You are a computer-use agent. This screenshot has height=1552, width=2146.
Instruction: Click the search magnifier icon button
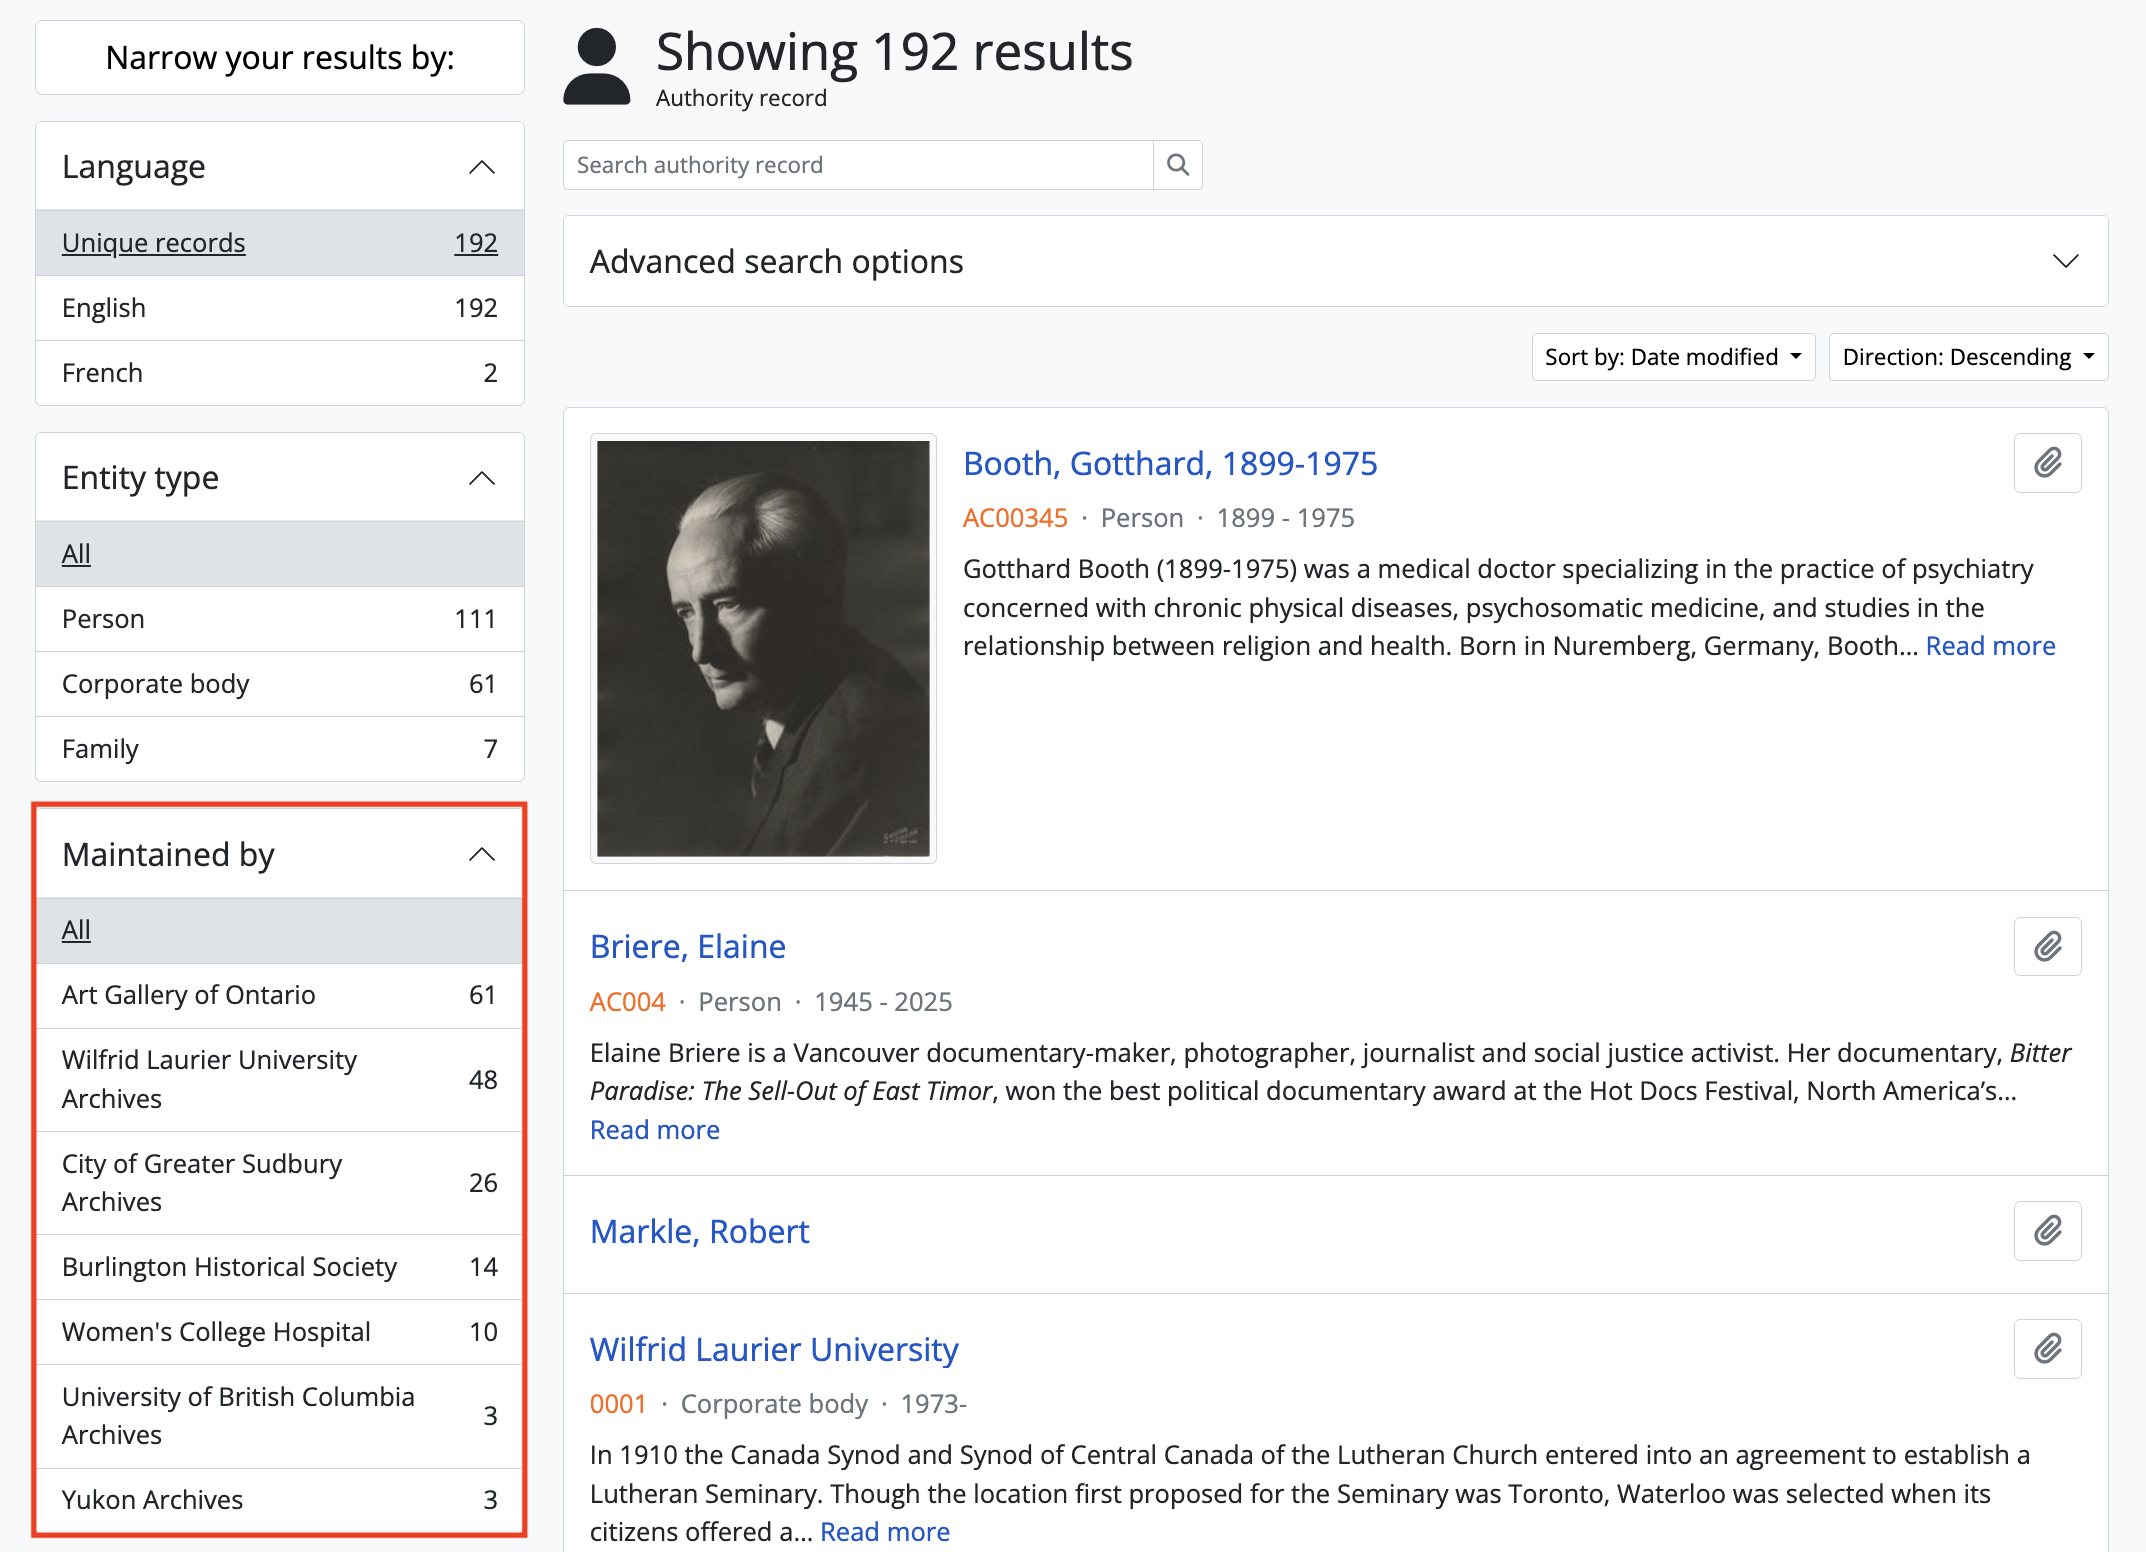1177,165
